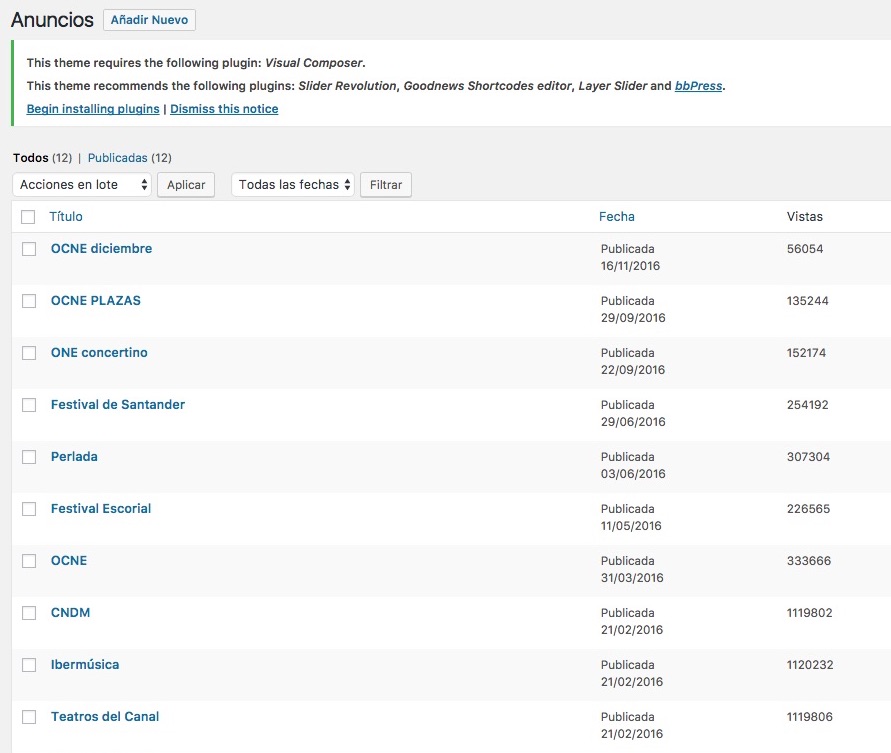Open the Todas las fechas dropdown
The height and width of the screenshot is (753, 891).
[292, 185]
